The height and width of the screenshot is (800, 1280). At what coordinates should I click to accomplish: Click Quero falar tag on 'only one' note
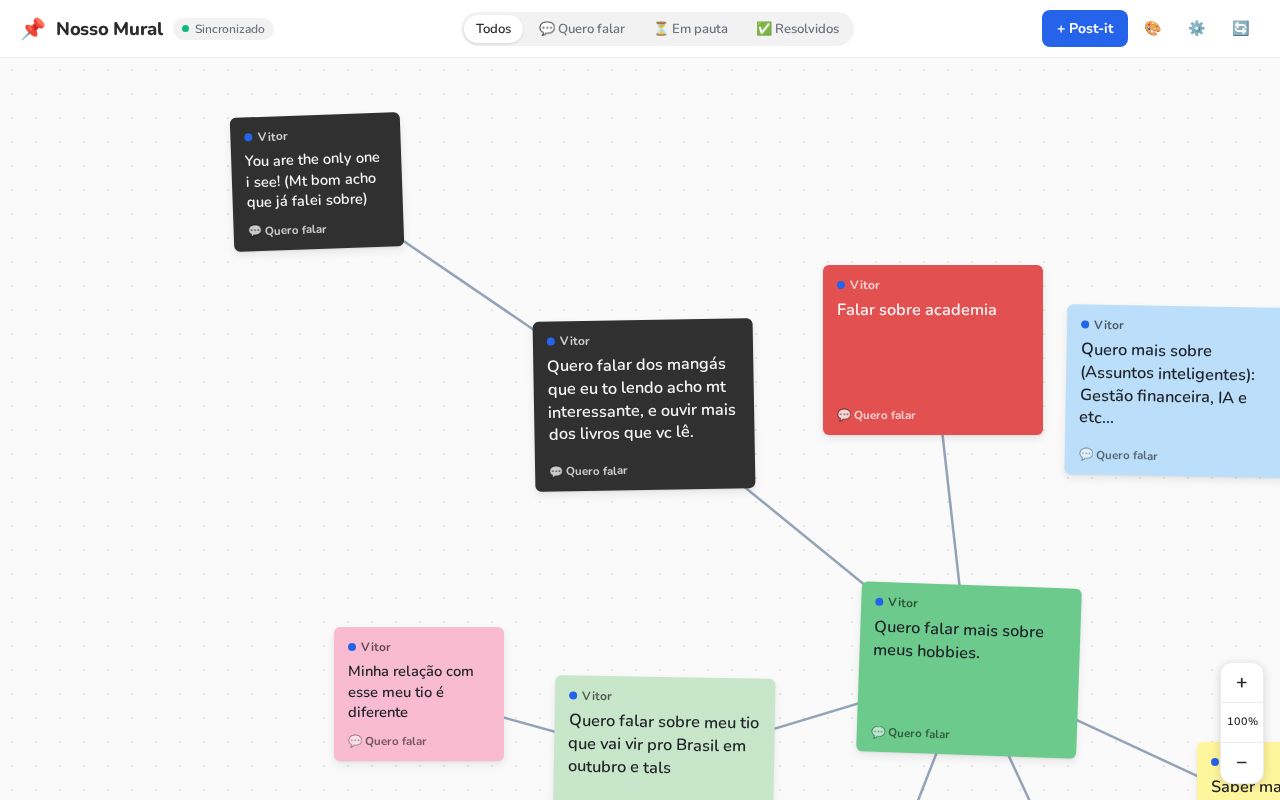point(287,230)
